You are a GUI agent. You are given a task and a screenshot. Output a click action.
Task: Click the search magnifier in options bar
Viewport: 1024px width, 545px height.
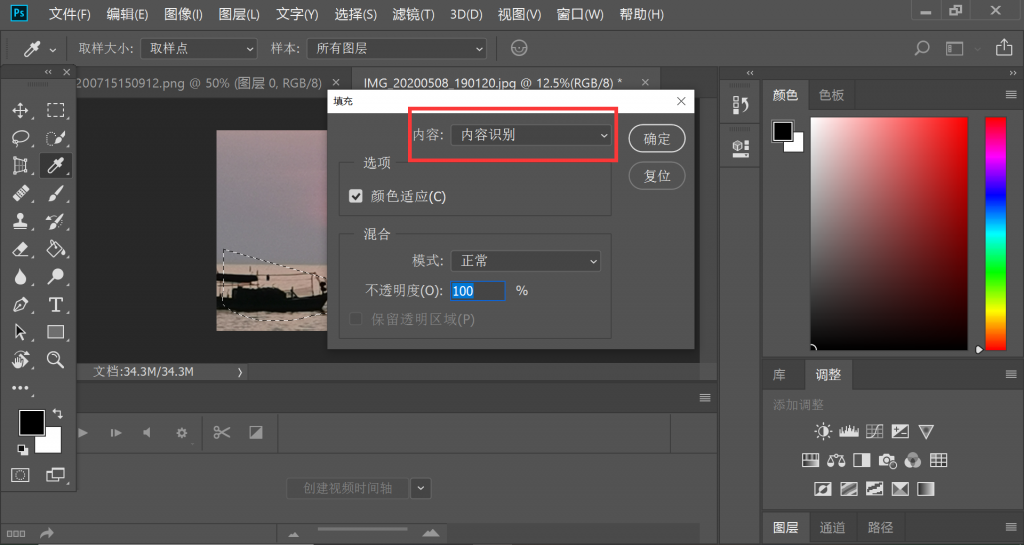pos(921,48)
